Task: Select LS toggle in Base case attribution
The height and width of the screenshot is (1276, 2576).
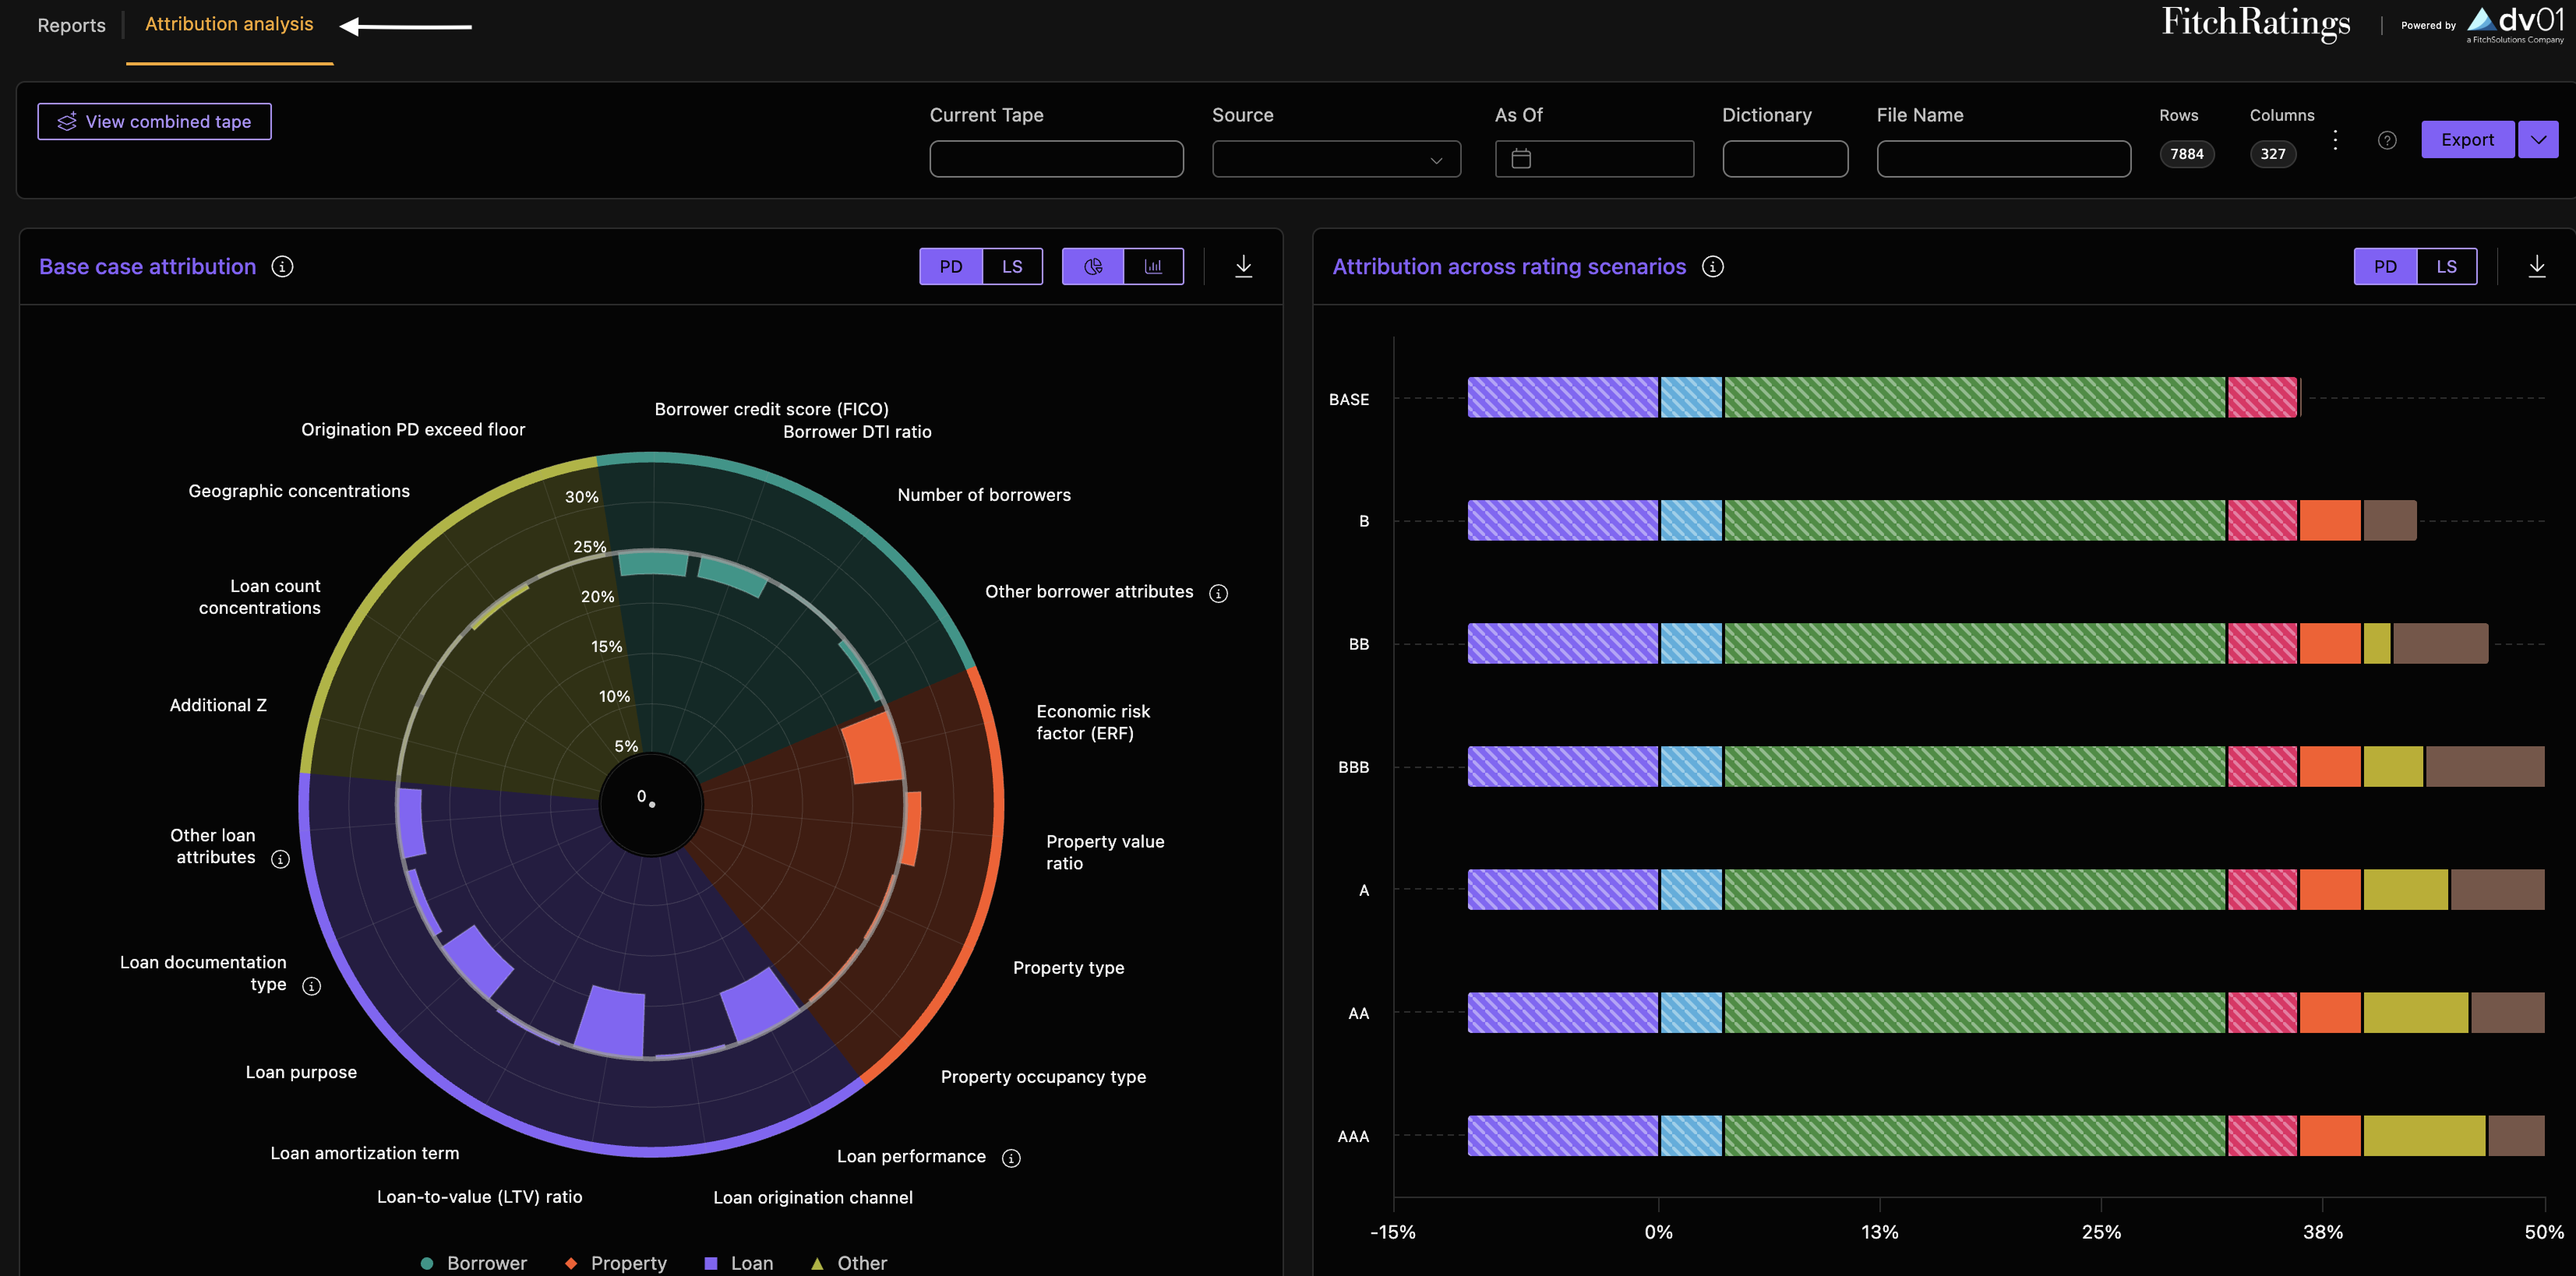Action: pos(1012,267)
